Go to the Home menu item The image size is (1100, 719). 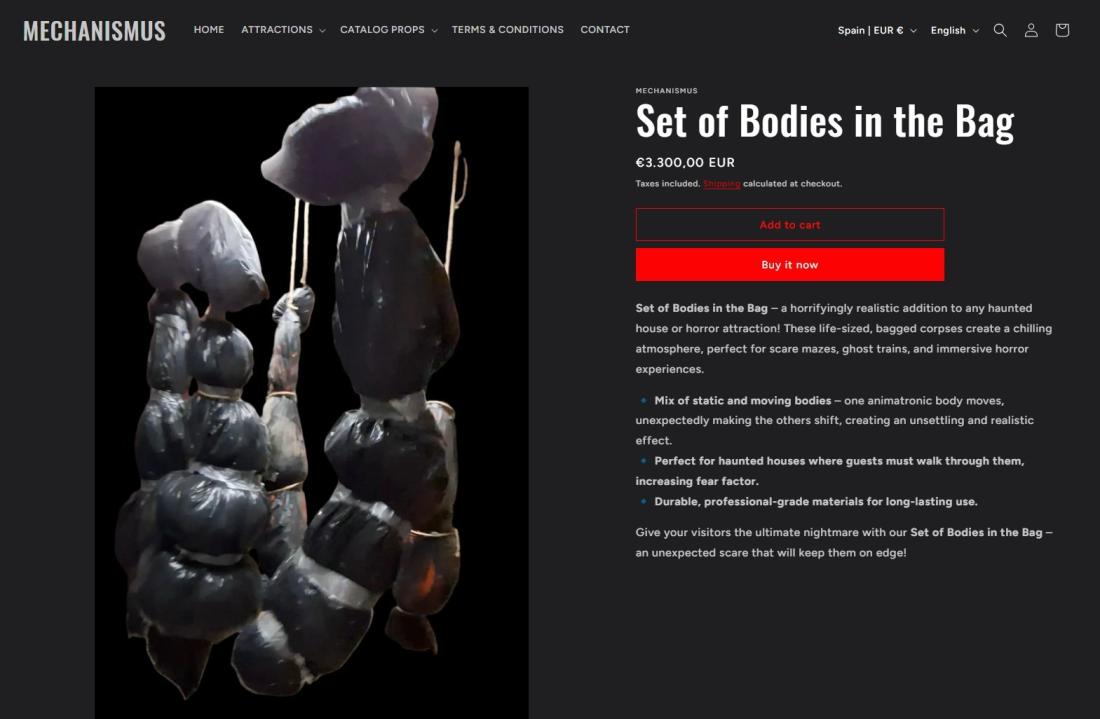209,29
